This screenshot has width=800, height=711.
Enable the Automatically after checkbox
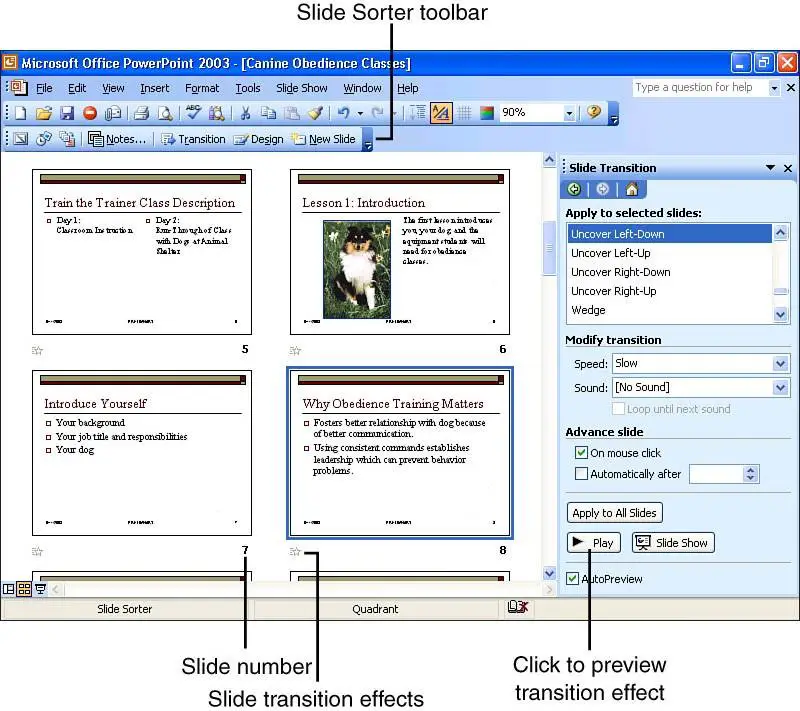[x=581, y=474]
